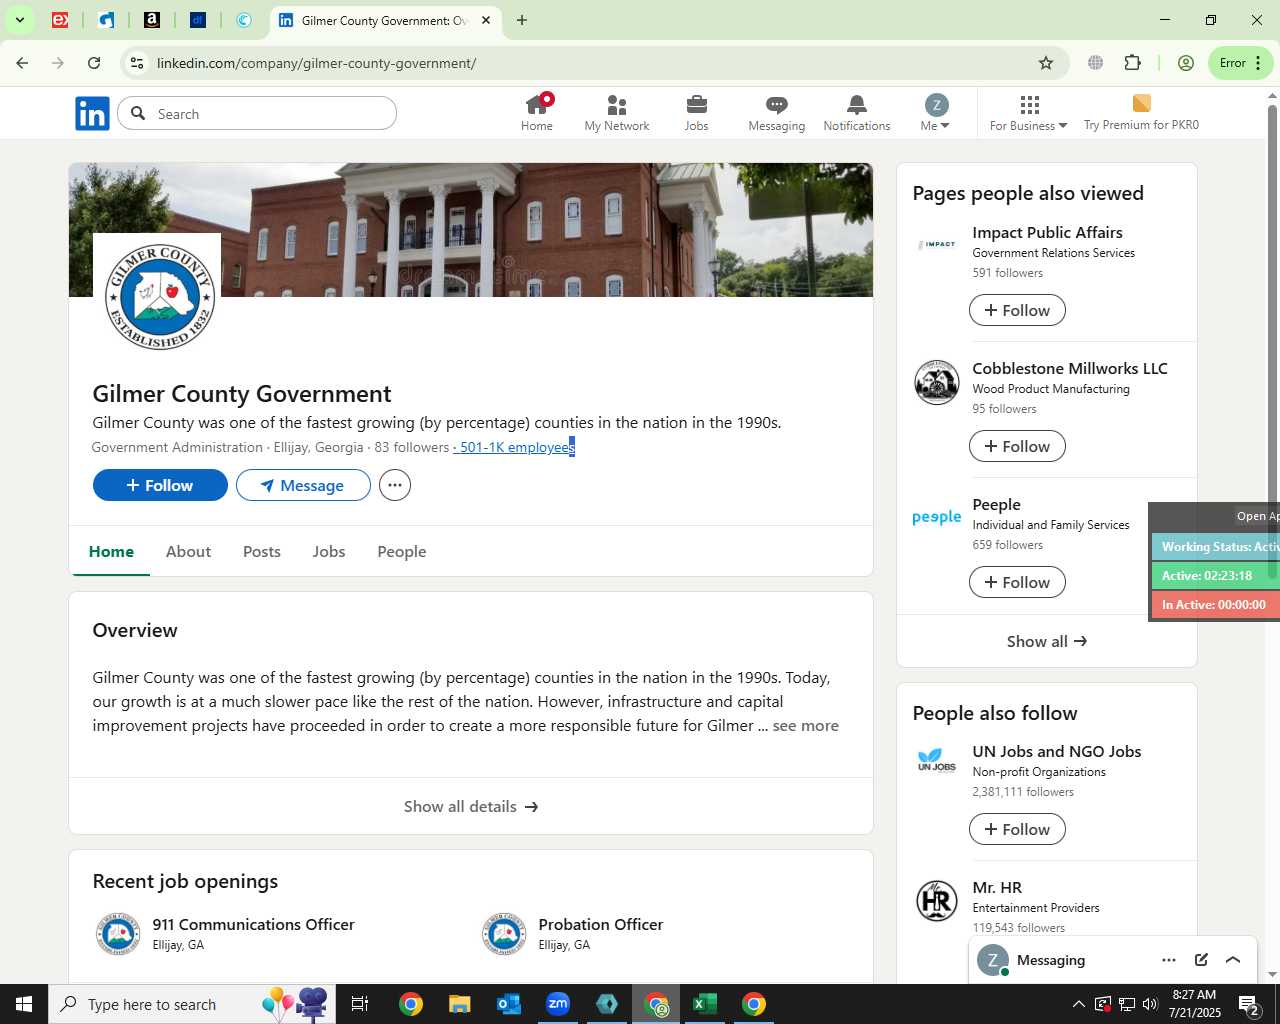Show all pages people also viewed
Screen dimensions: 1280x1024
[1047, 641]
